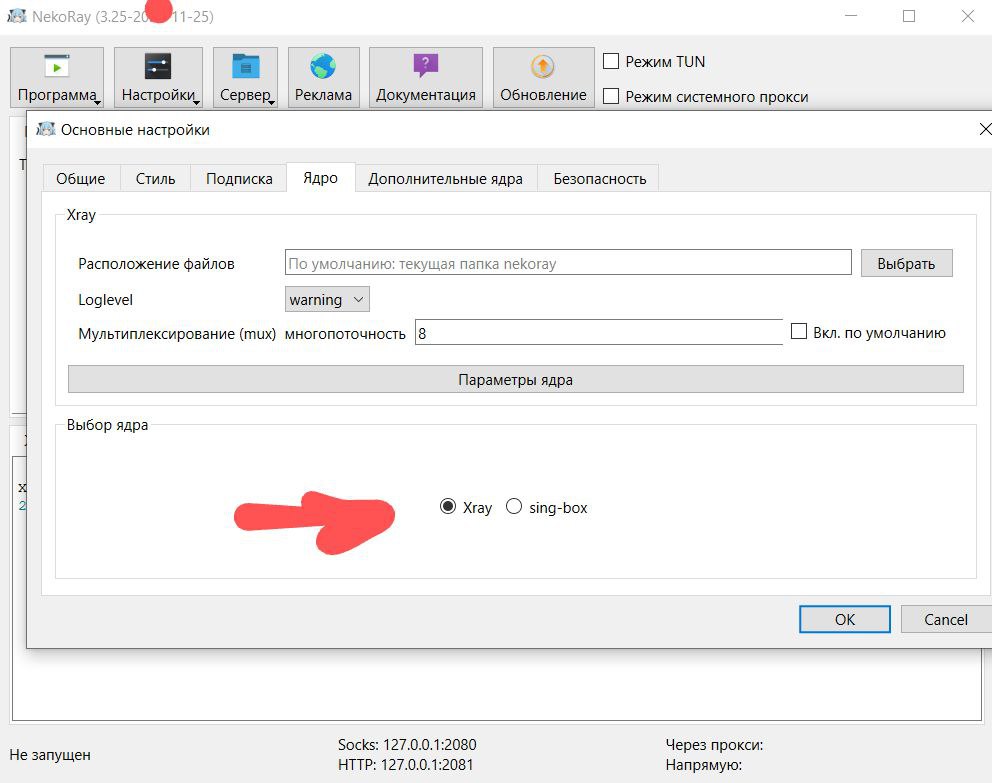The width and height of the screenshot is (992, 783).
Task: Click the NekoRay app icon in title bar
Action: click(x=17, y=16)
